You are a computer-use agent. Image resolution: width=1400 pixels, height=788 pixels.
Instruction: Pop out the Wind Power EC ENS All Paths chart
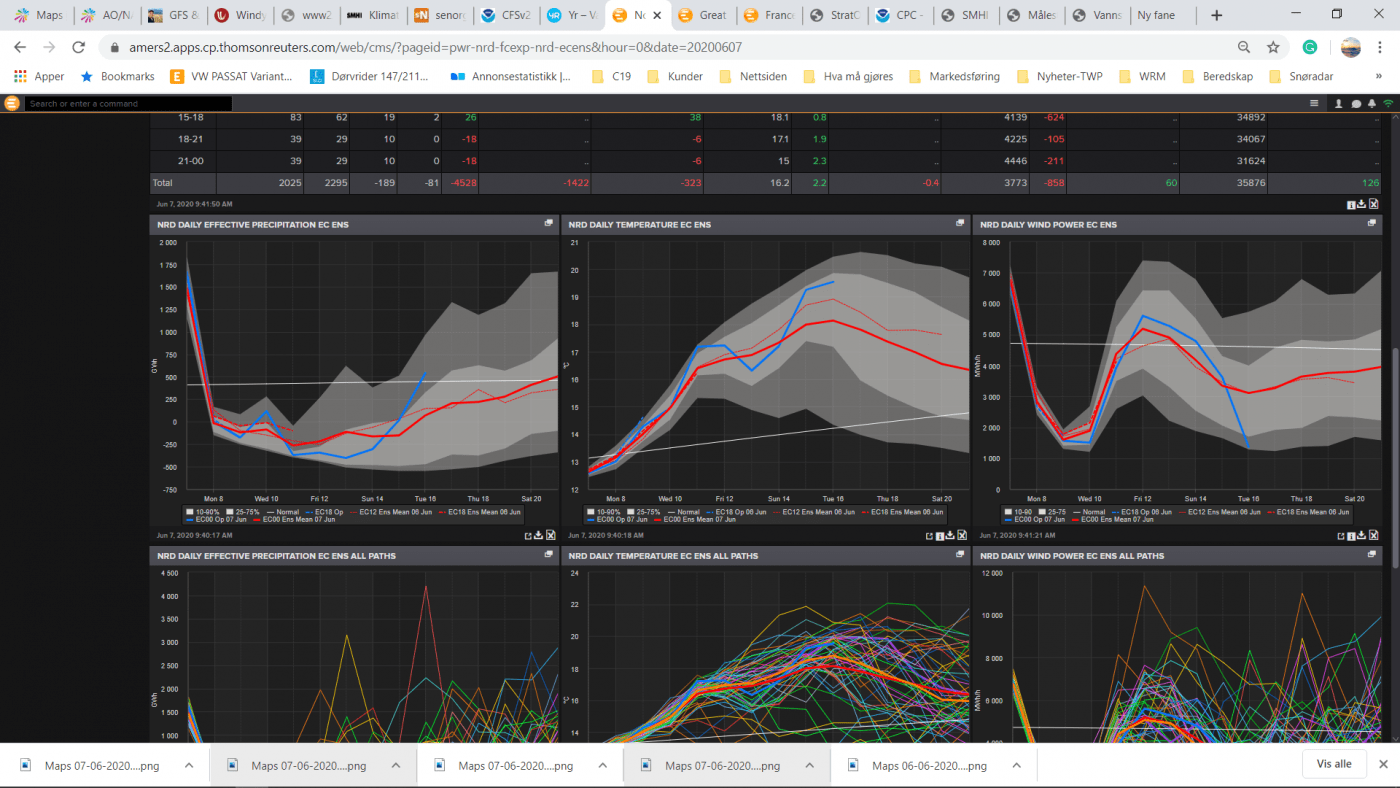[1373, 554]
